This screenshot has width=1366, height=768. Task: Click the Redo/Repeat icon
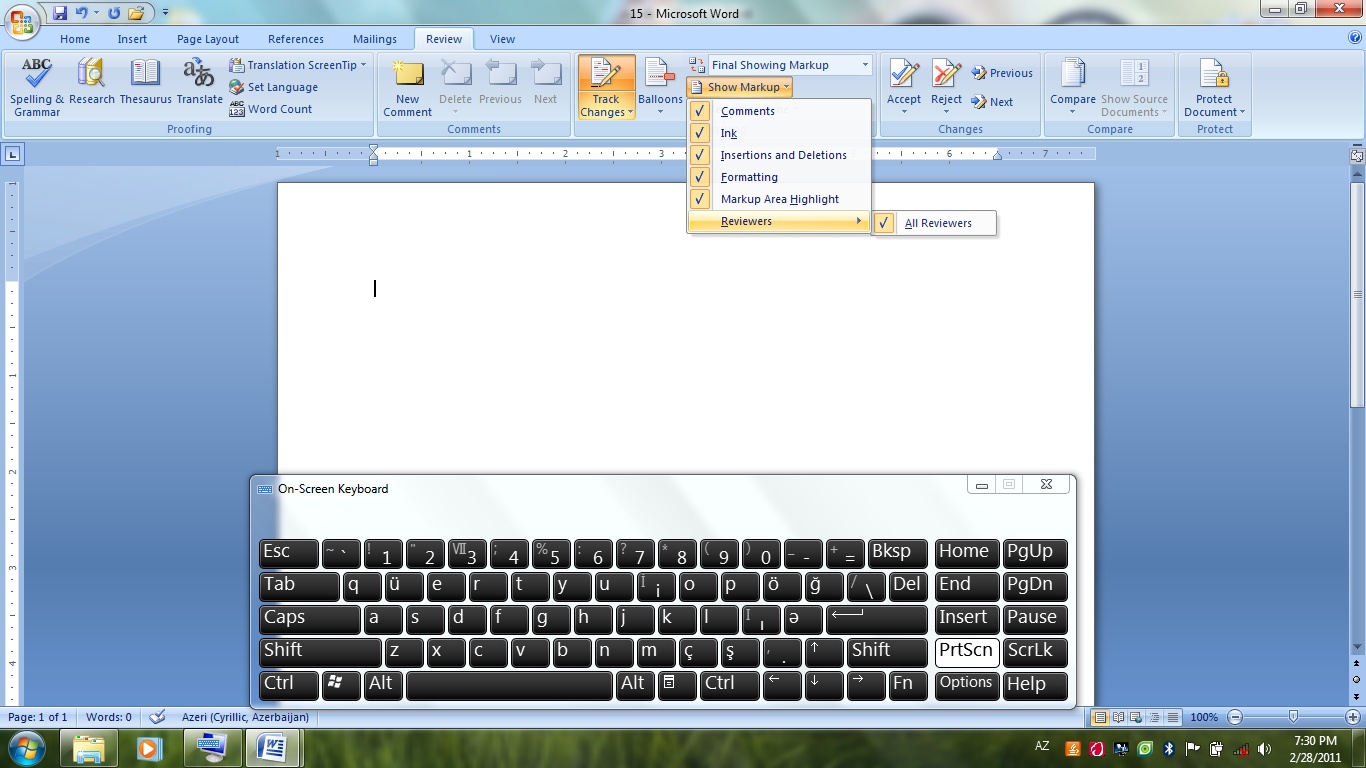(x=114, y=13)
